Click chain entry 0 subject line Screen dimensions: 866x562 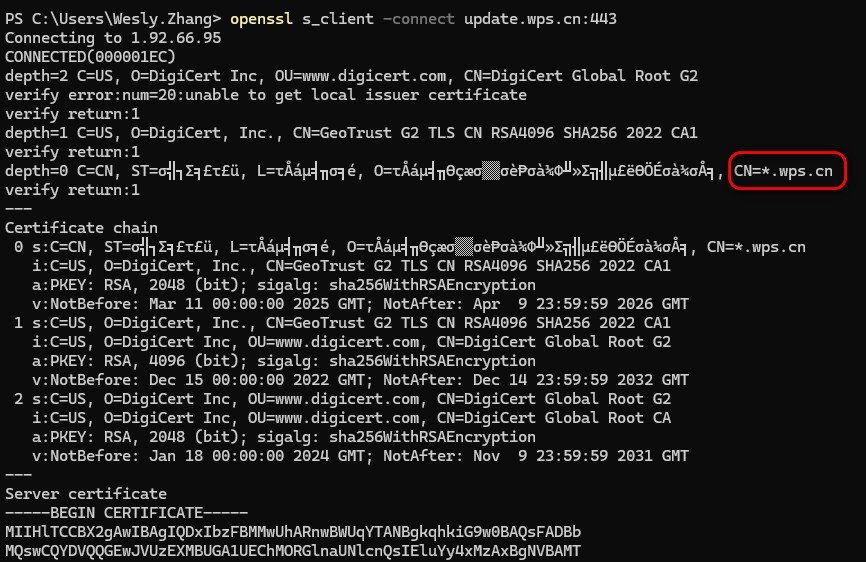point(409,247)
